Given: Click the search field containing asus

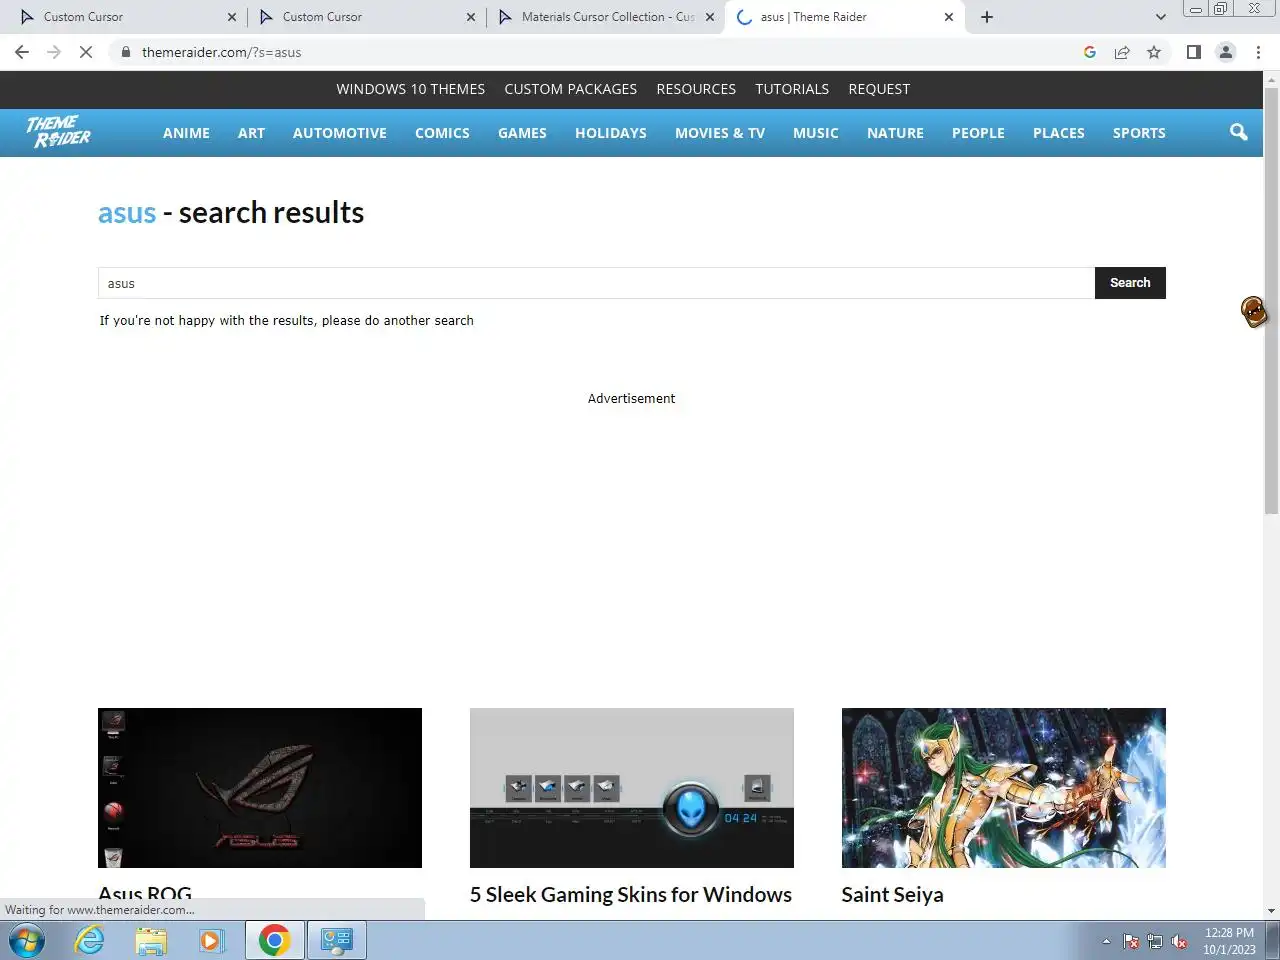Looking at the screenshot, I should pos(596,283).
